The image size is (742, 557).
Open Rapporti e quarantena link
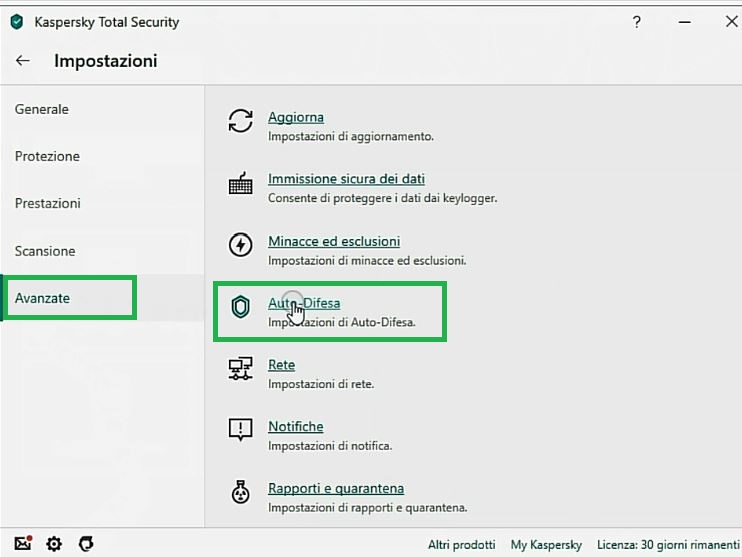(336, 488)
